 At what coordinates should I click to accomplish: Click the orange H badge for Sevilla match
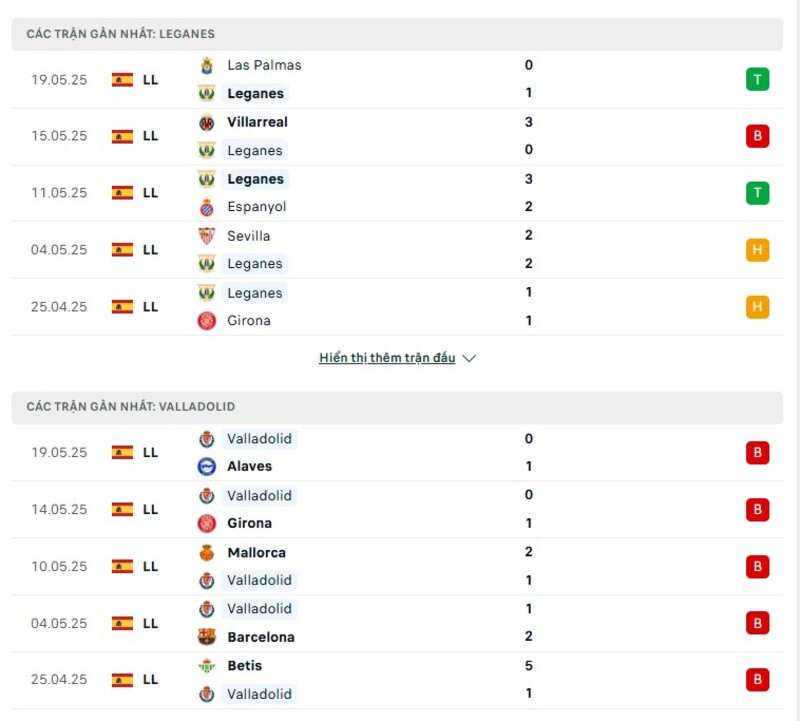pyautogui.click(x=757, y=250)
